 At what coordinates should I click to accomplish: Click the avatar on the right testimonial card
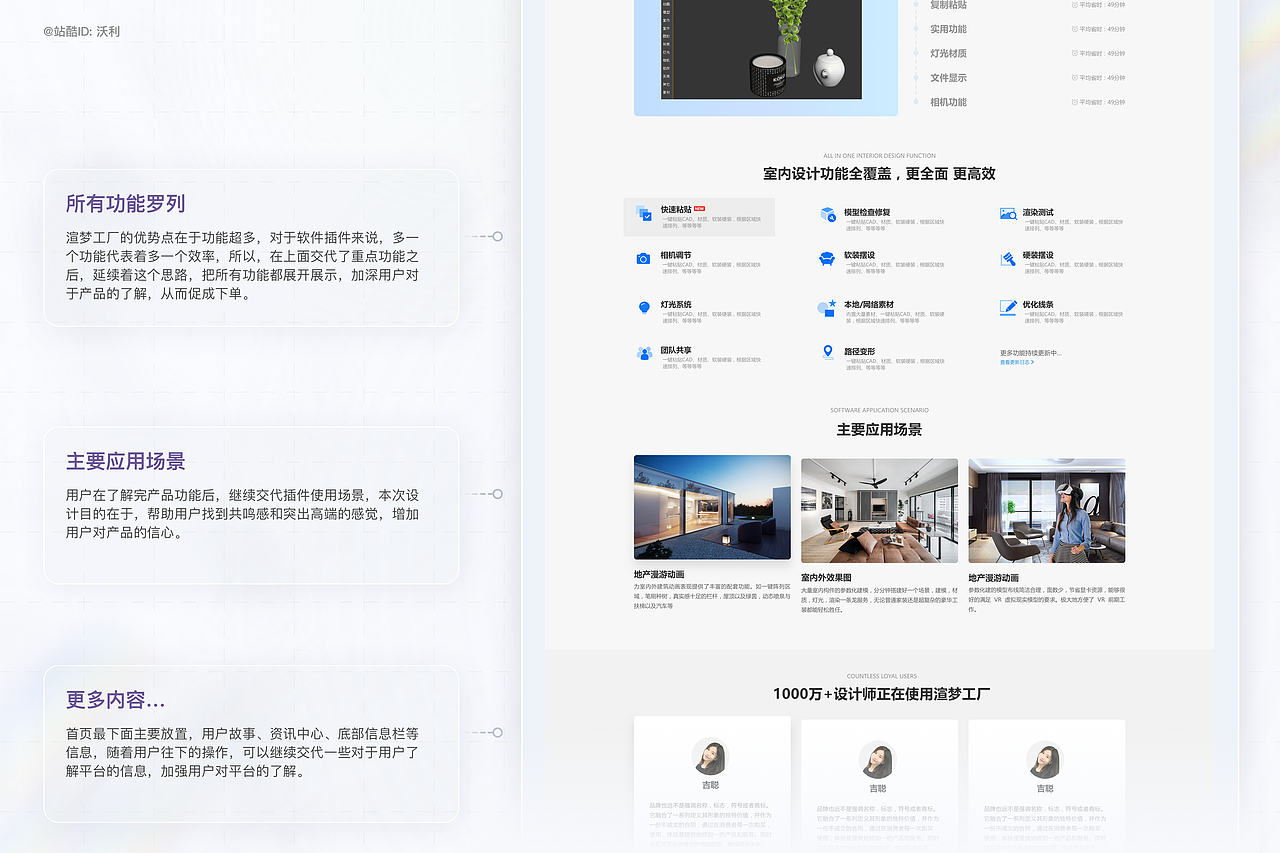[1045, 759]
